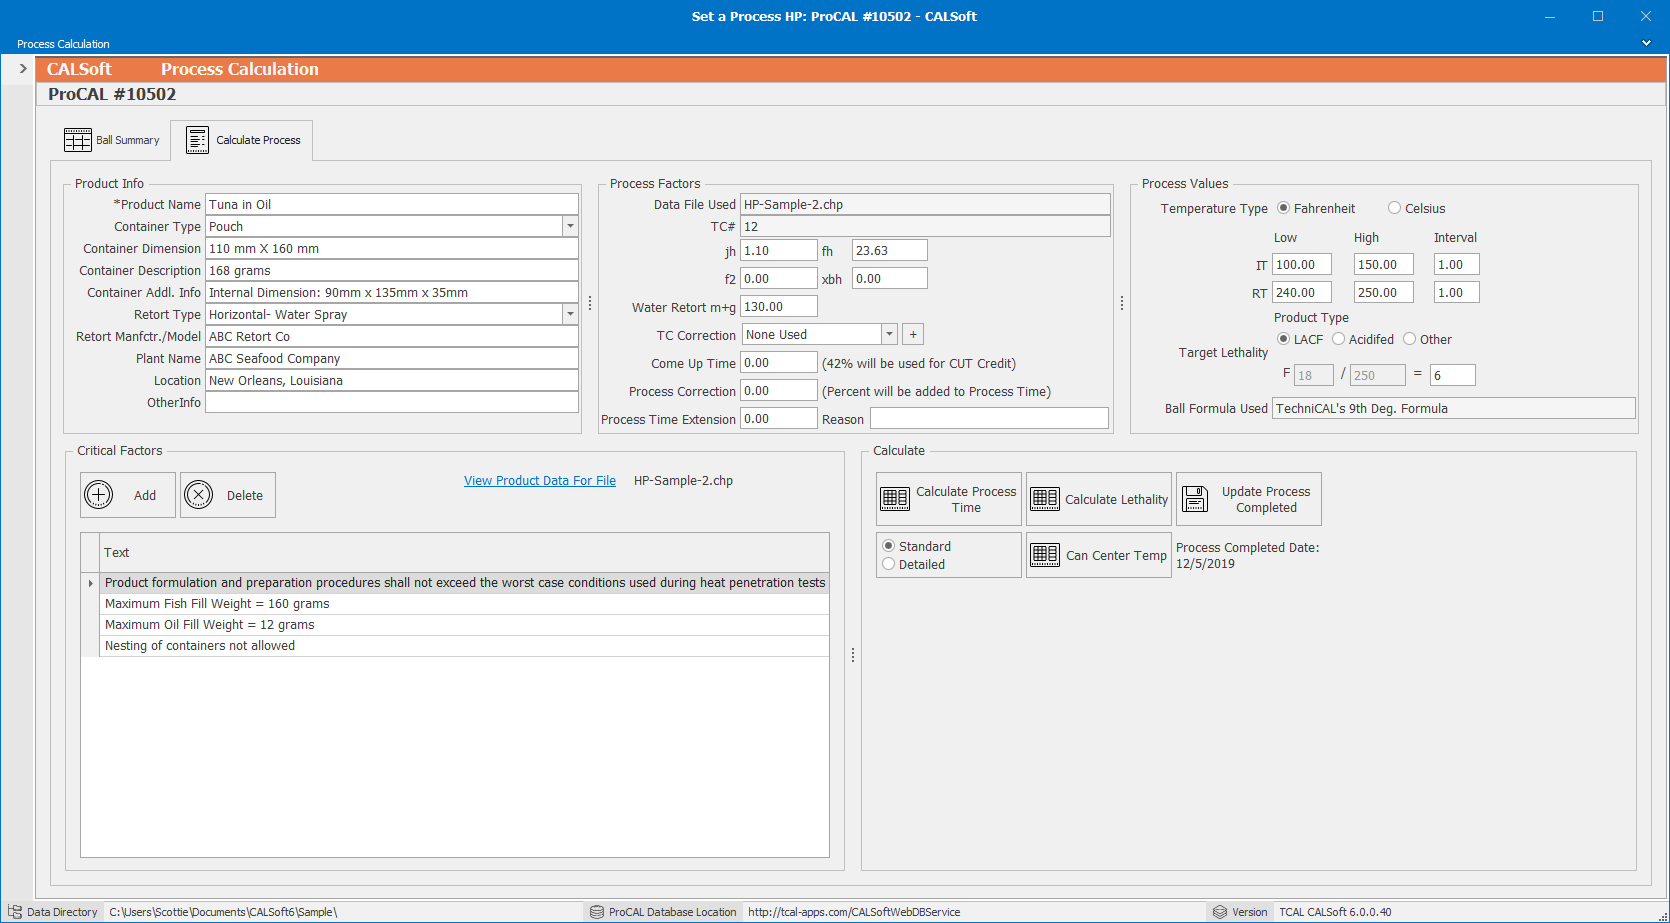Image resolution: width=1670 pixels, height=923 pixels.
Task: Click the Add plus circle icon
Action: [99, 495]
